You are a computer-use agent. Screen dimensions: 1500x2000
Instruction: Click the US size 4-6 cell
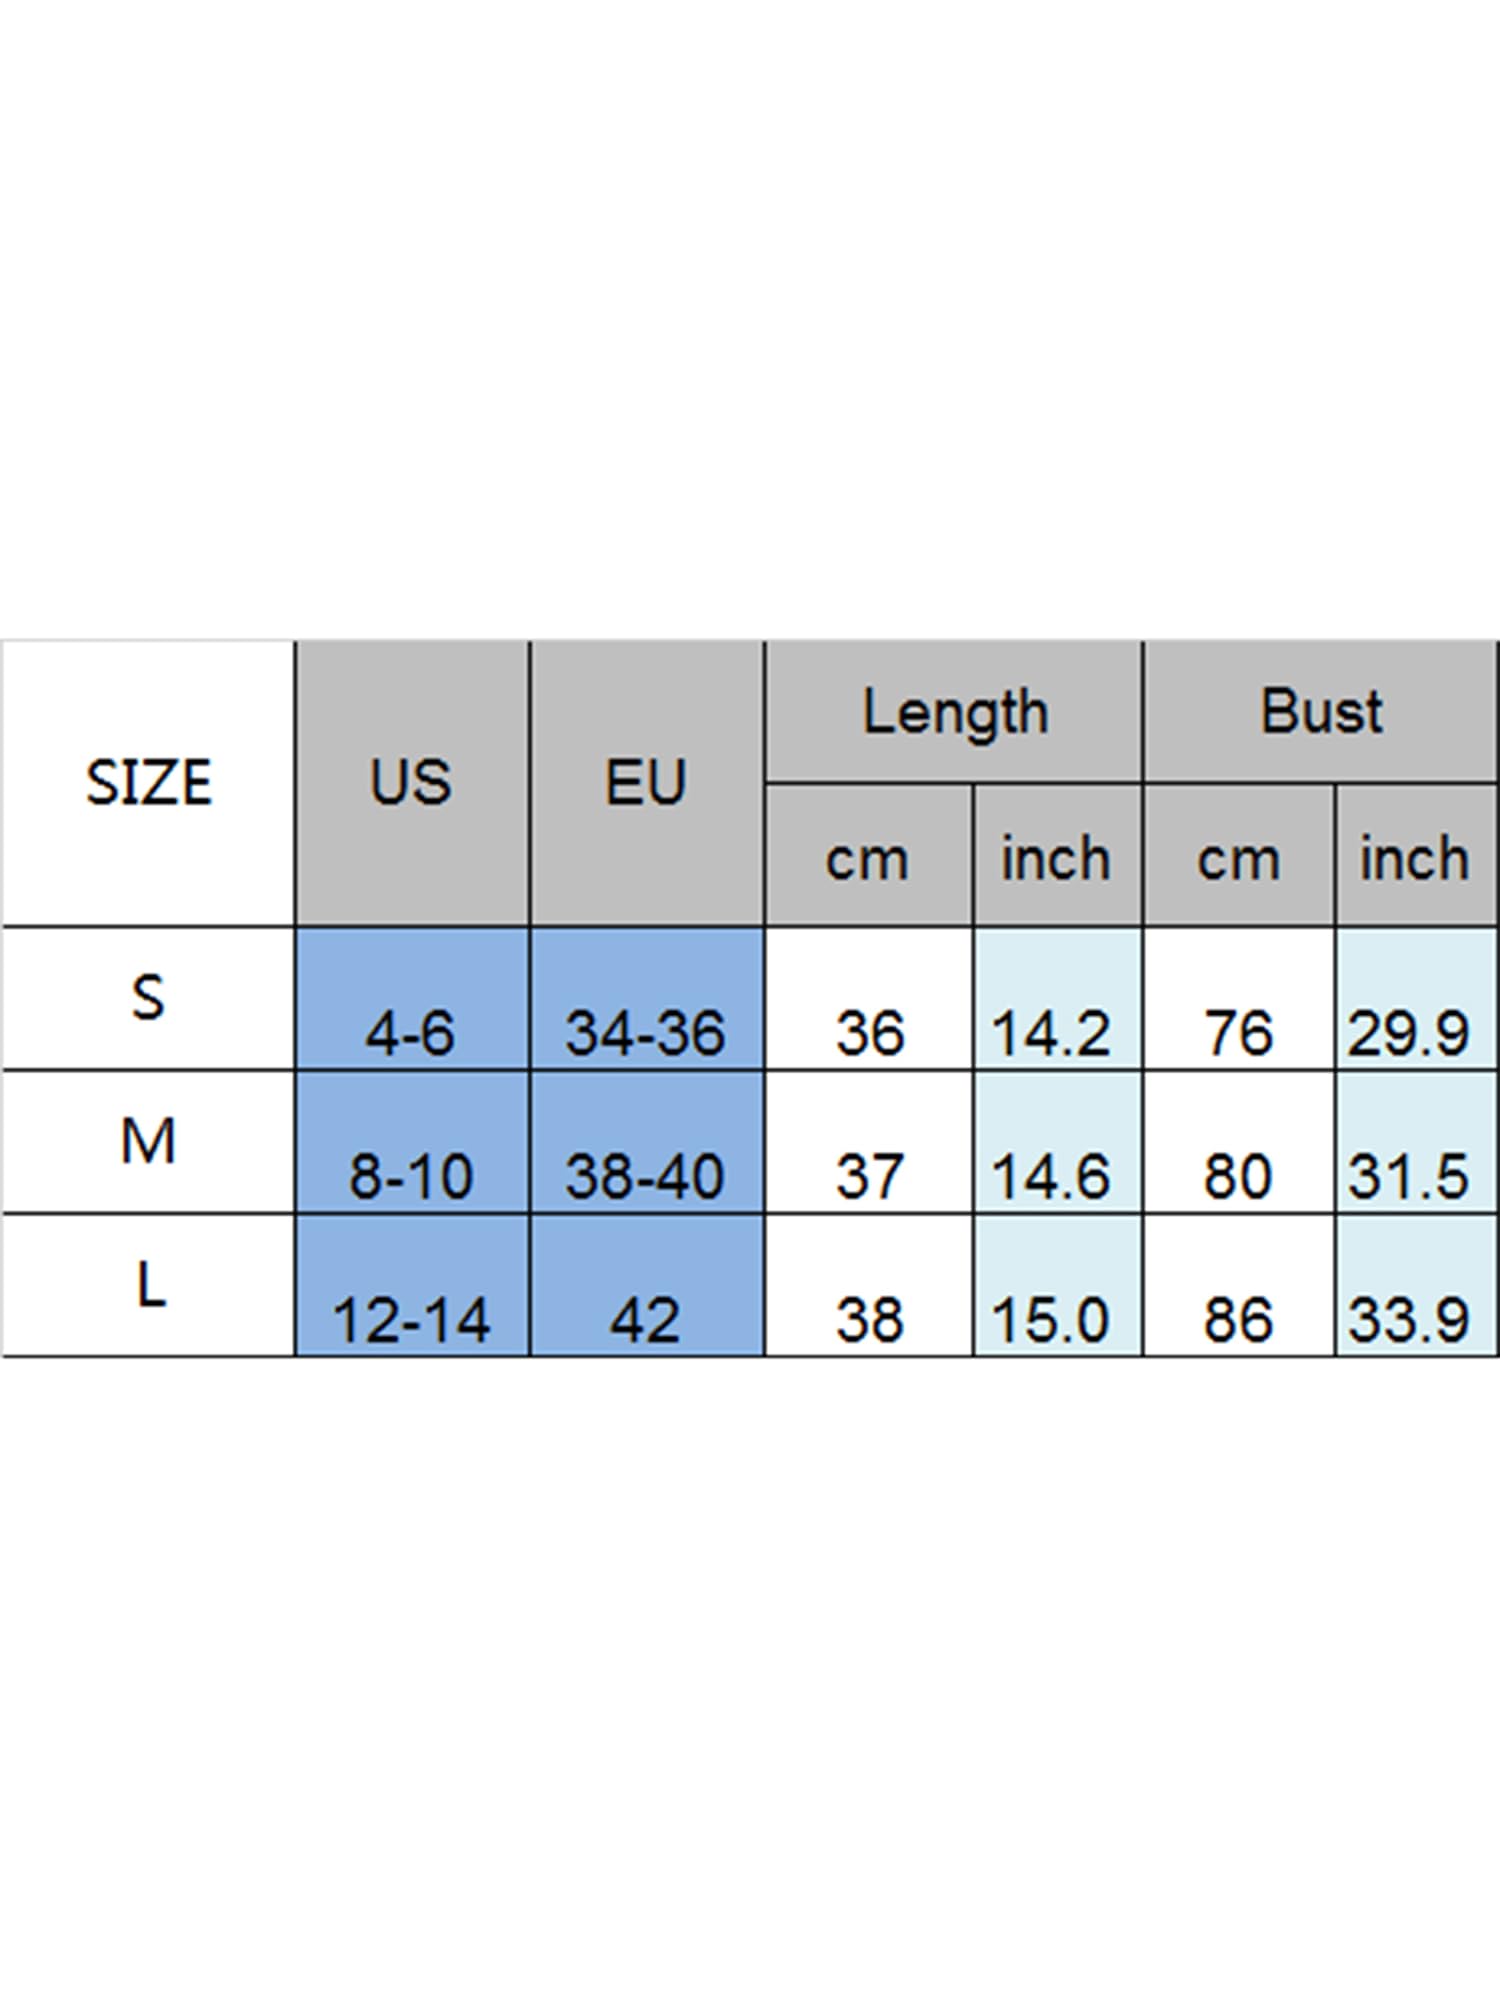(x=412, y=999)
